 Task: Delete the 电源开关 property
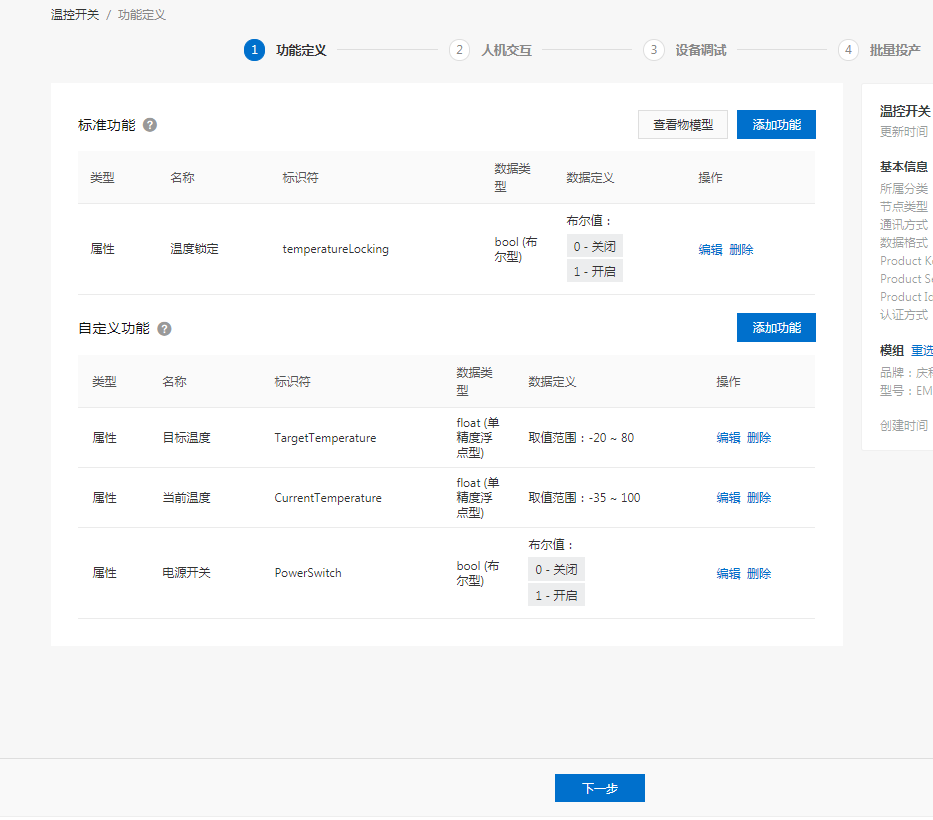pos(759,573)
